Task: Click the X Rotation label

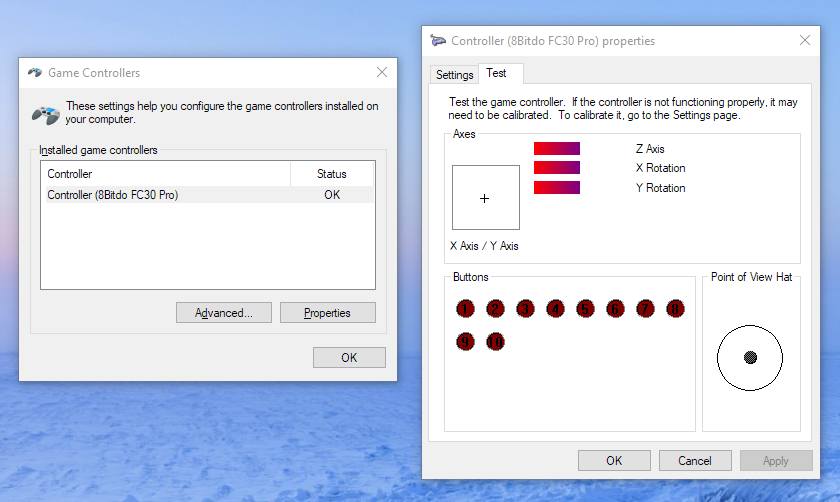Action: pyautogui.click(x=661, y=168)
